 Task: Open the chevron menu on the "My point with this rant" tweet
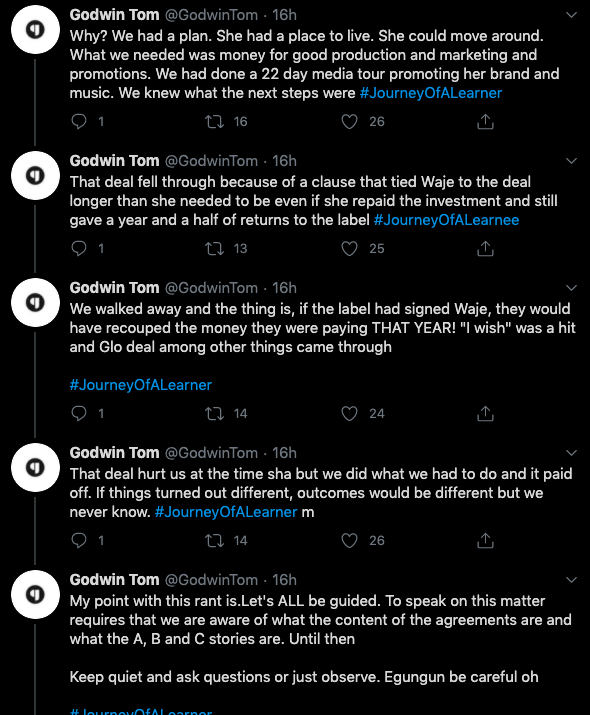pos(571,580)
